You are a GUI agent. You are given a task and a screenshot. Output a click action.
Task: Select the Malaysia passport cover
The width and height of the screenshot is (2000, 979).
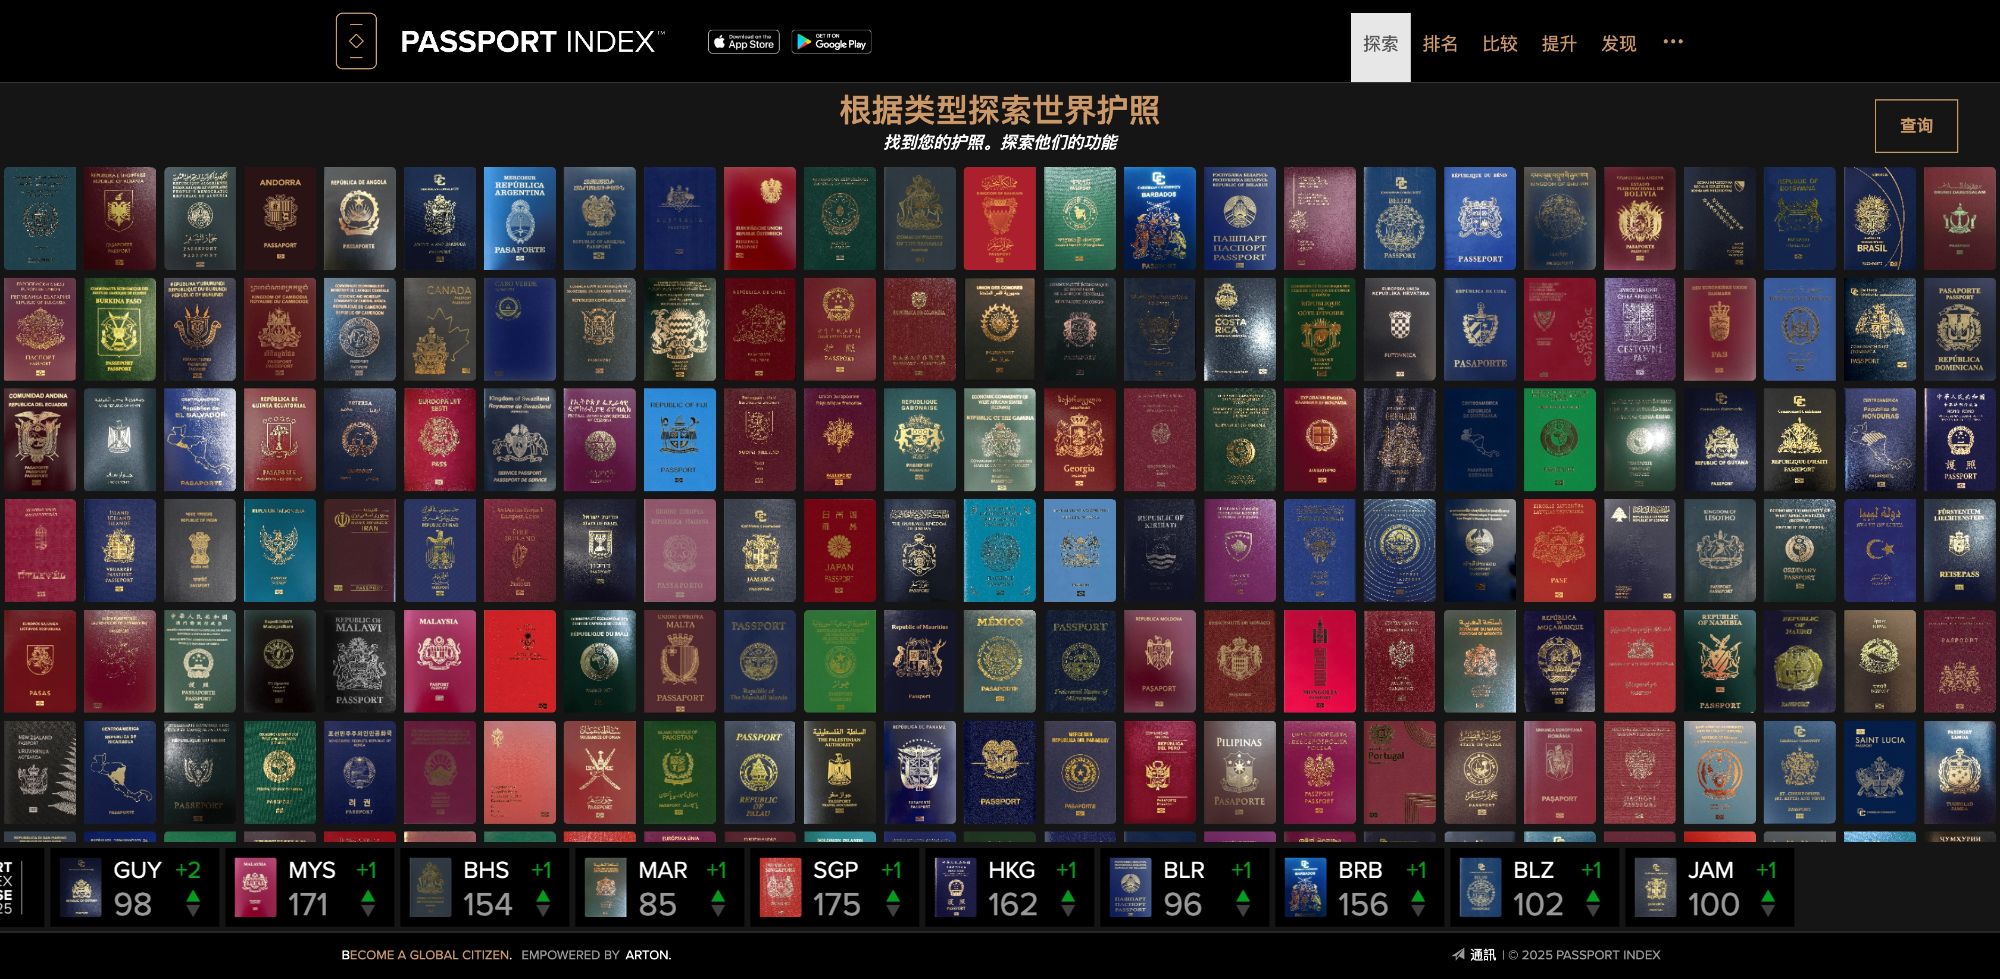click(x=440, y=663)
